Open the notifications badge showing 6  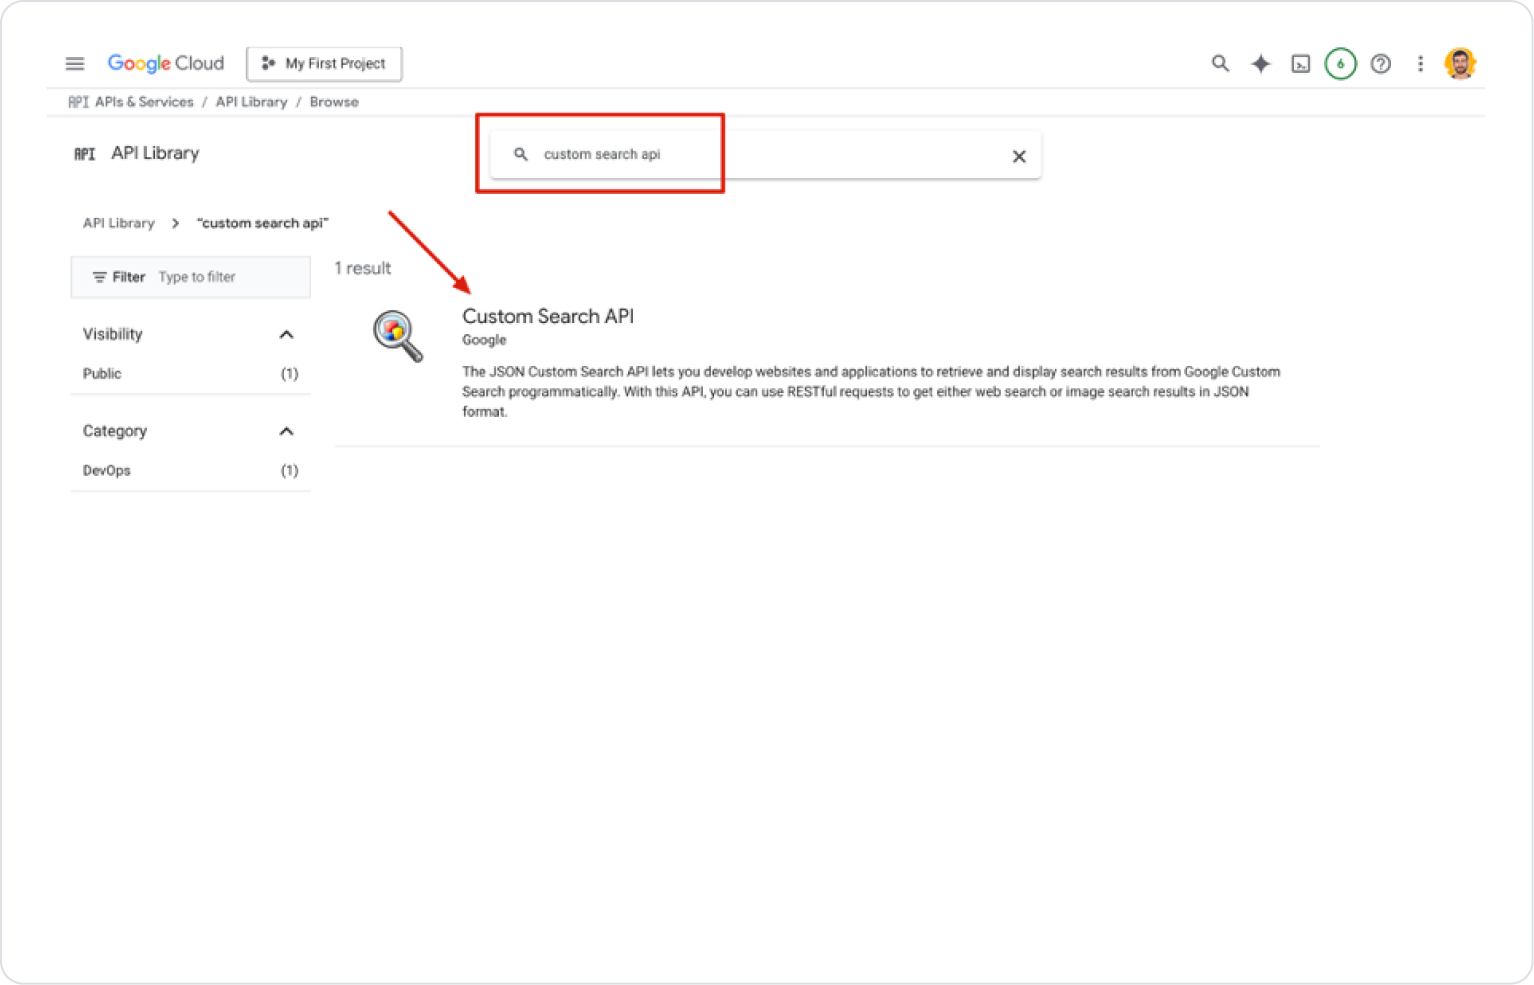coord(1340,64)
